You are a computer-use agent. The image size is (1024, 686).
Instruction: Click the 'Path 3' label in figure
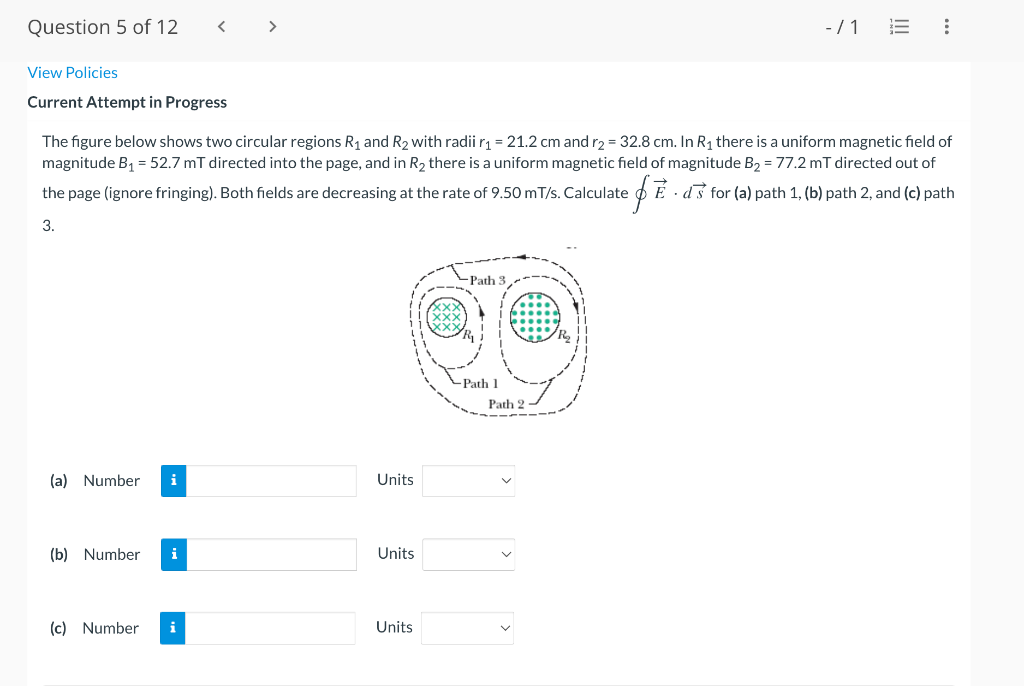[x=487, y=280]
